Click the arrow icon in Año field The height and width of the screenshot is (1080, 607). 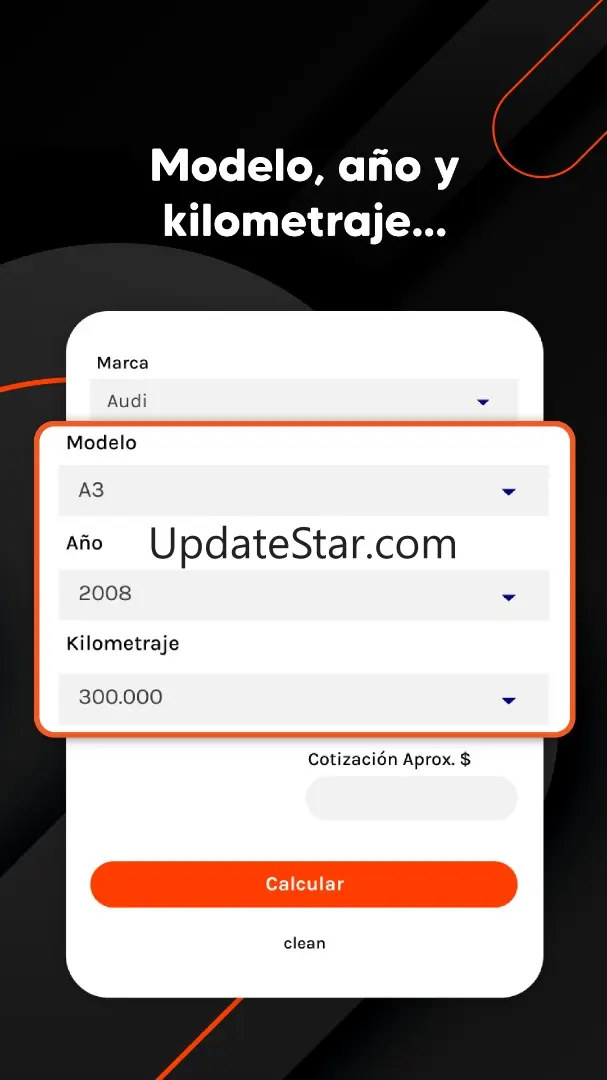click(508, 597)
